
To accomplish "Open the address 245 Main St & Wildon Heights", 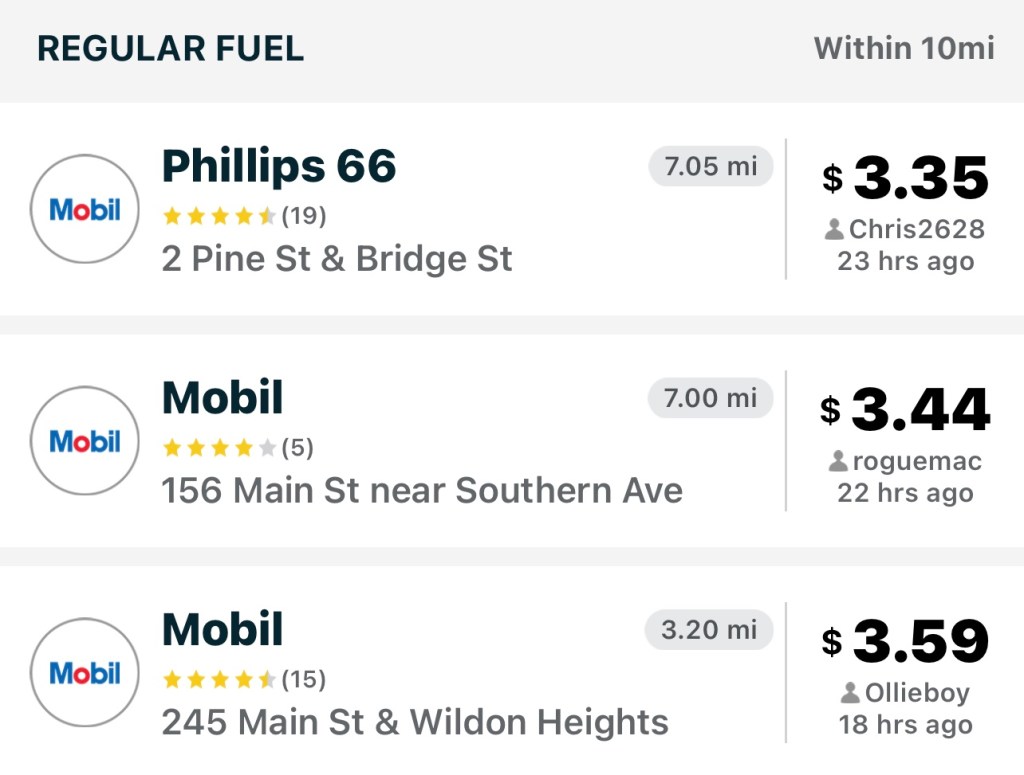I will [415, 722].
